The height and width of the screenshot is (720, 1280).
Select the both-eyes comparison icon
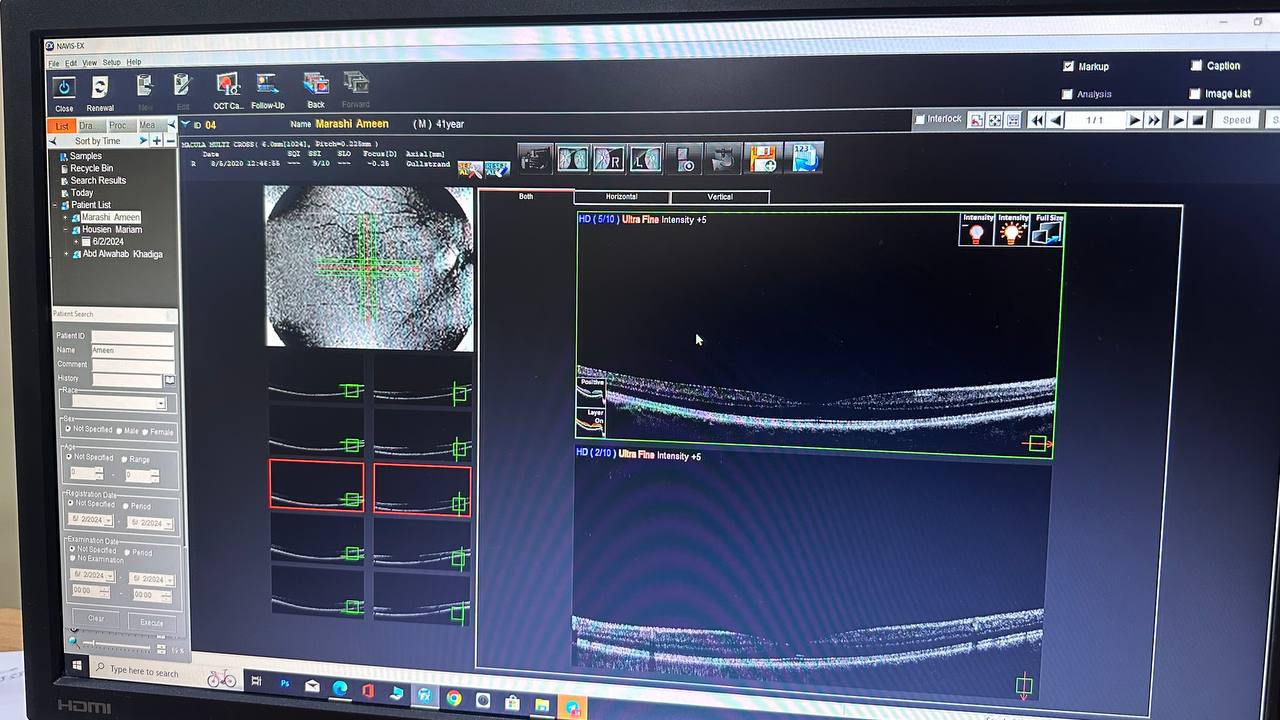pos(571,159)
